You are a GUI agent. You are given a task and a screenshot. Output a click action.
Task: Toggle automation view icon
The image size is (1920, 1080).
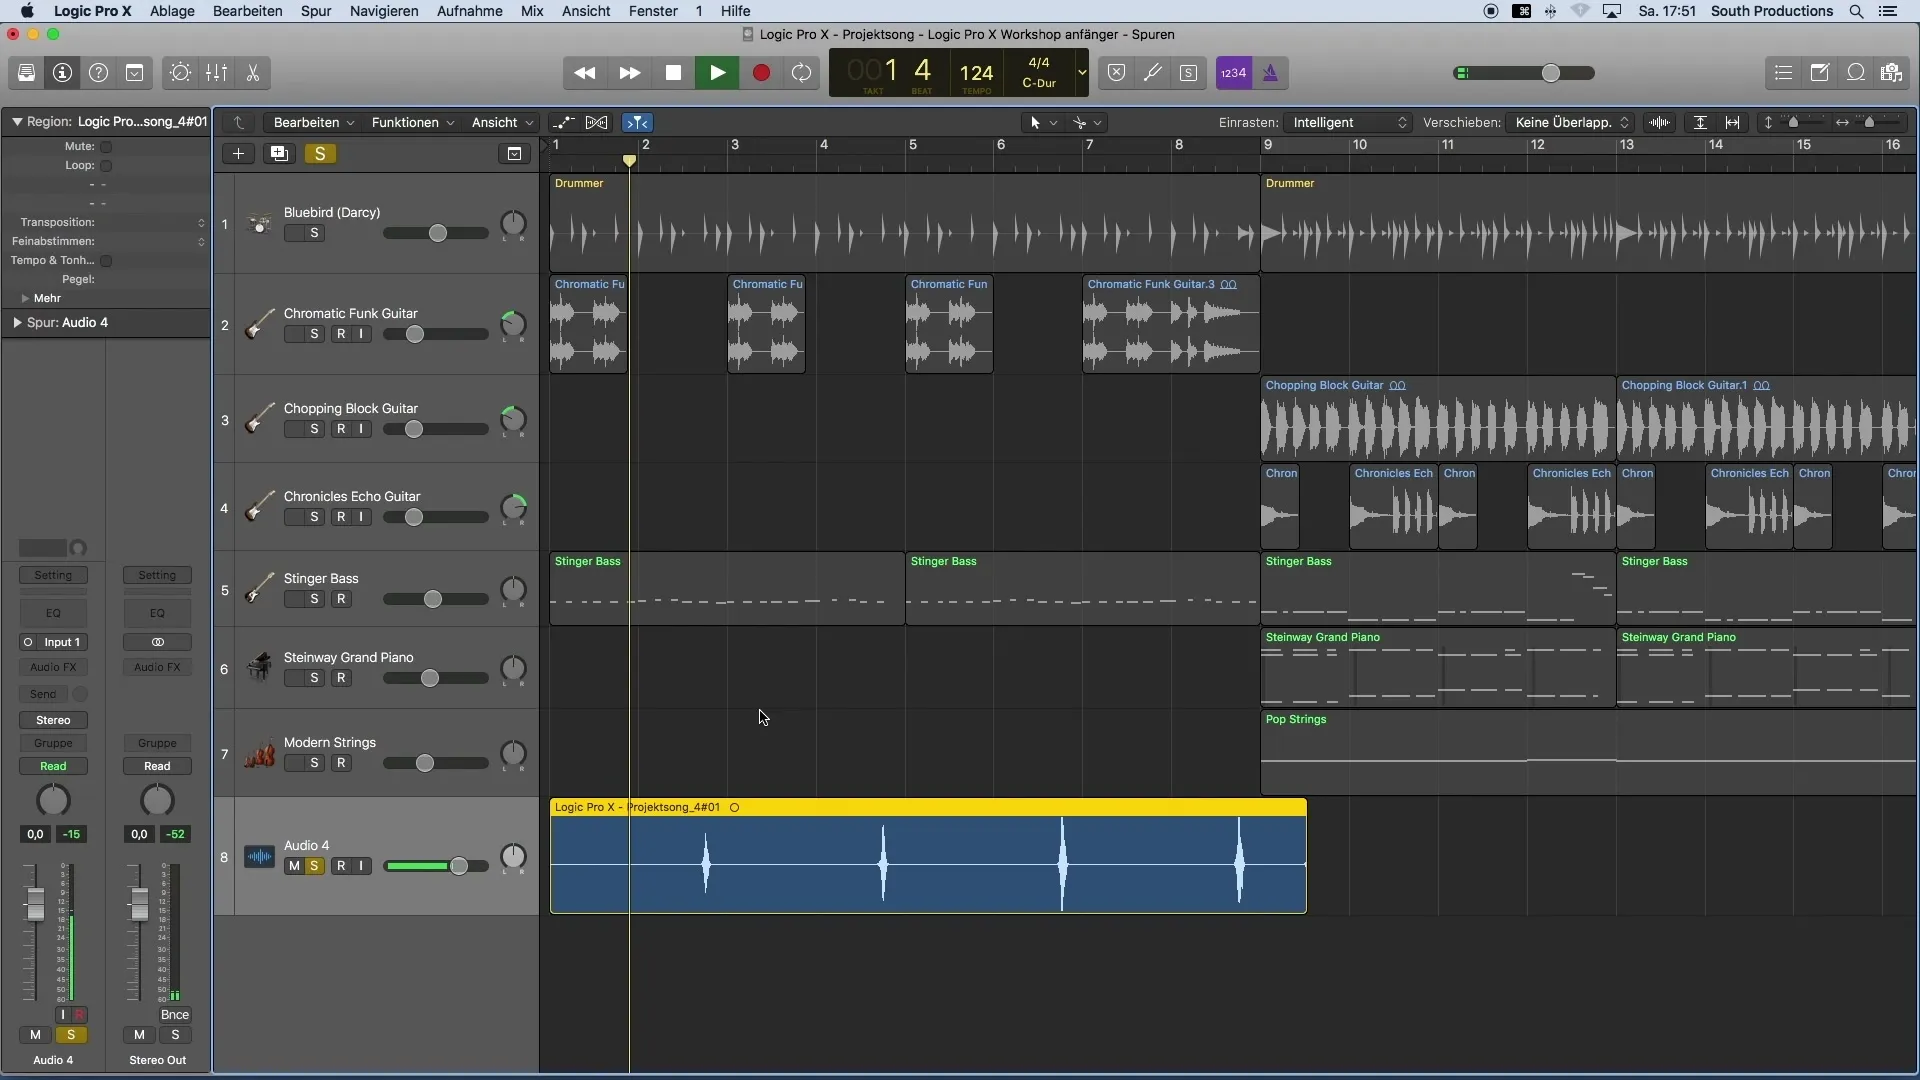pos(563,123)
